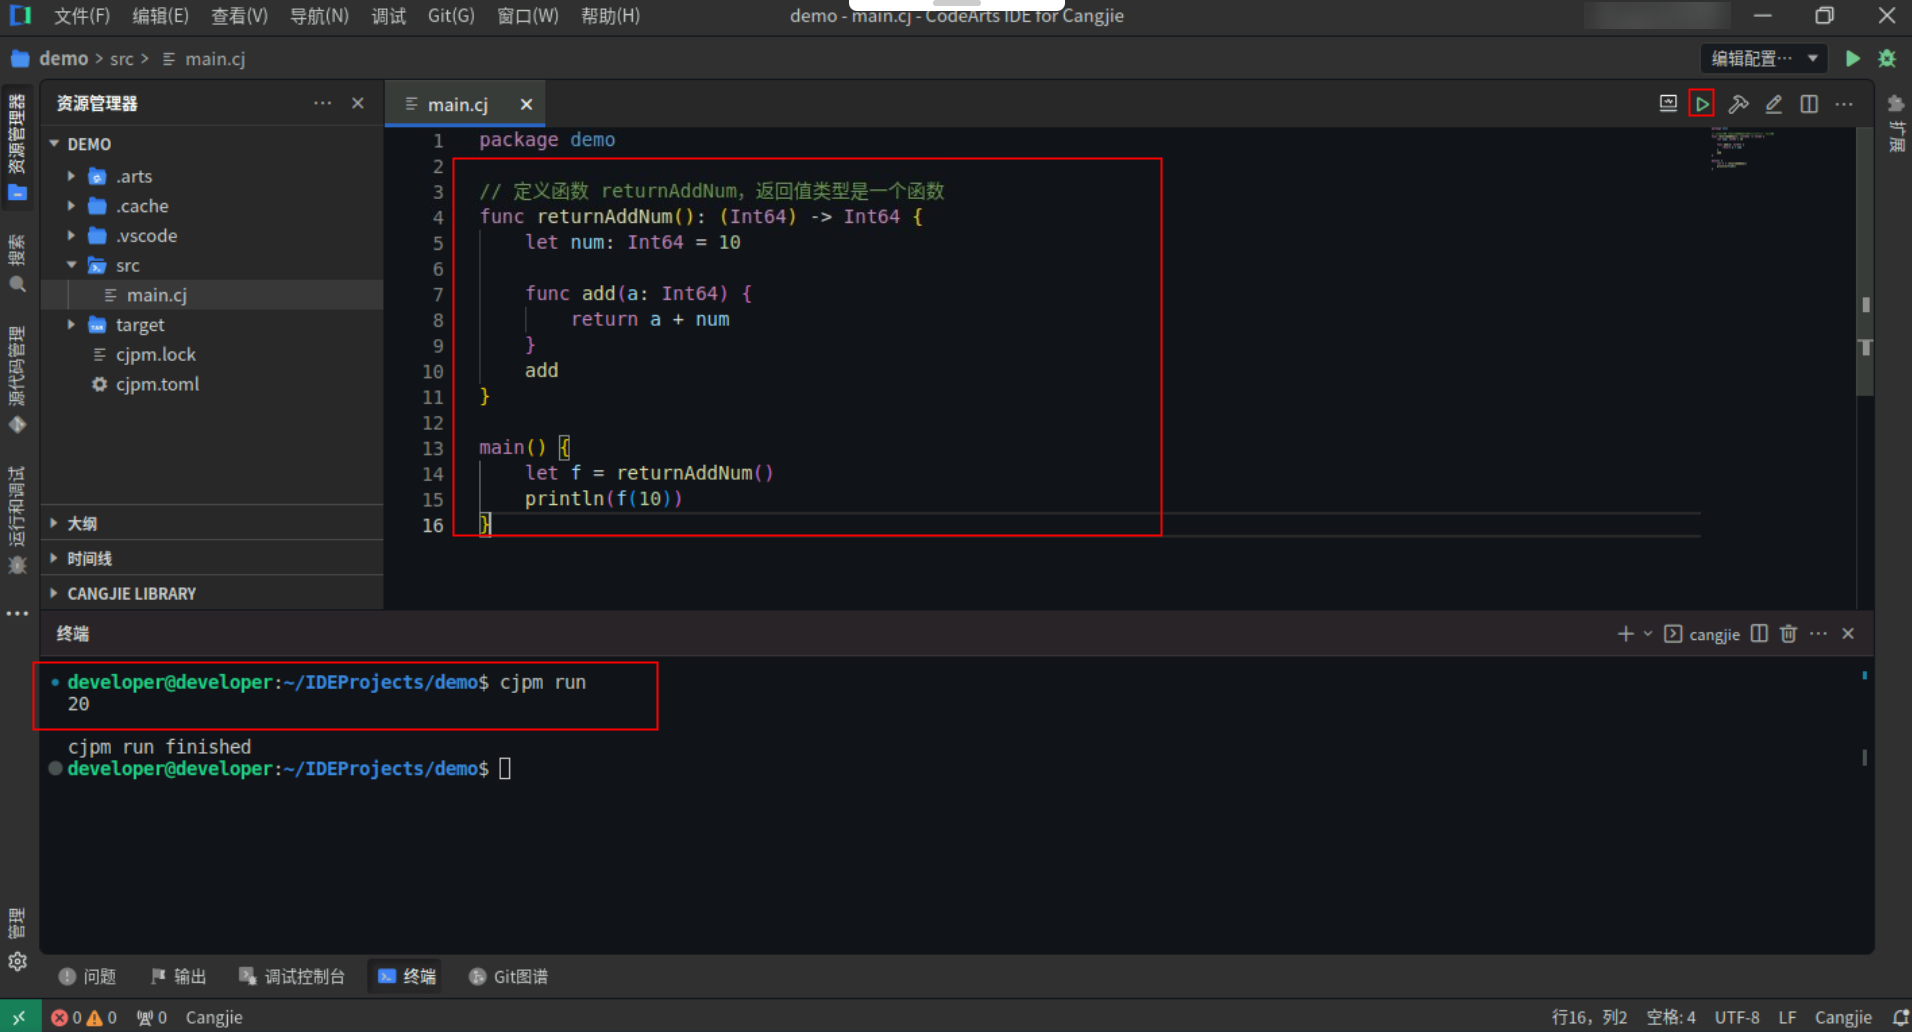
Task: Open the 调试 menu
Action: pyautogui.click(x=388, y=16)
